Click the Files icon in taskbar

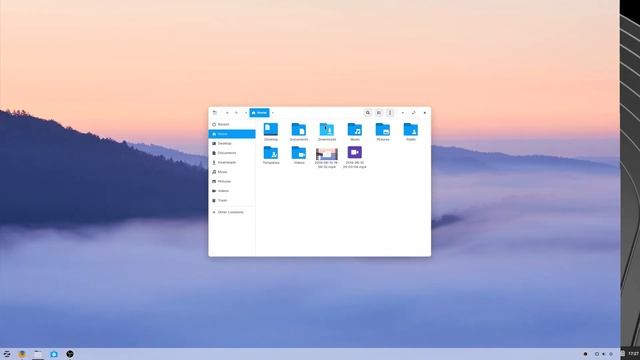tap(38, 354)
